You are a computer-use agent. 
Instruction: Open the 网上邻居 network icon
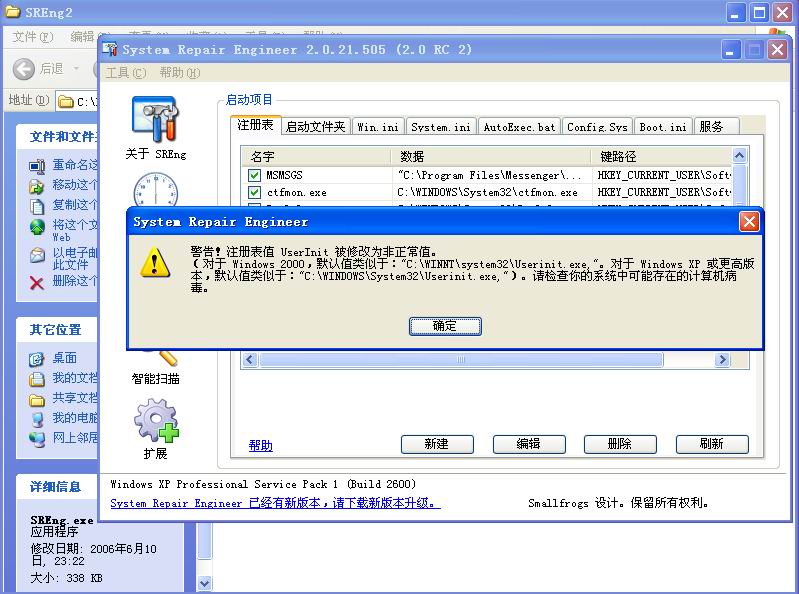[x=37, y=439]
